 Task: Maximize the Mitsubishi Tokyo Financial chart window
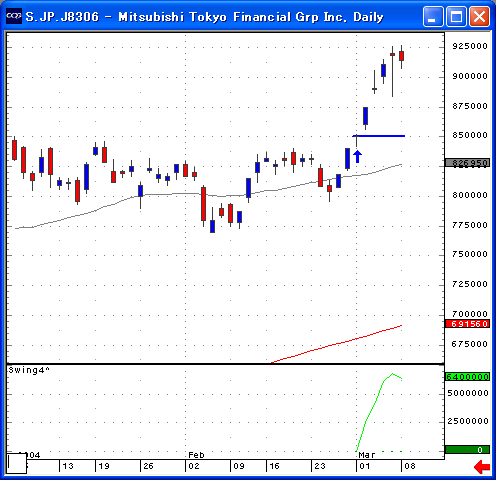[x=456, y=16]
